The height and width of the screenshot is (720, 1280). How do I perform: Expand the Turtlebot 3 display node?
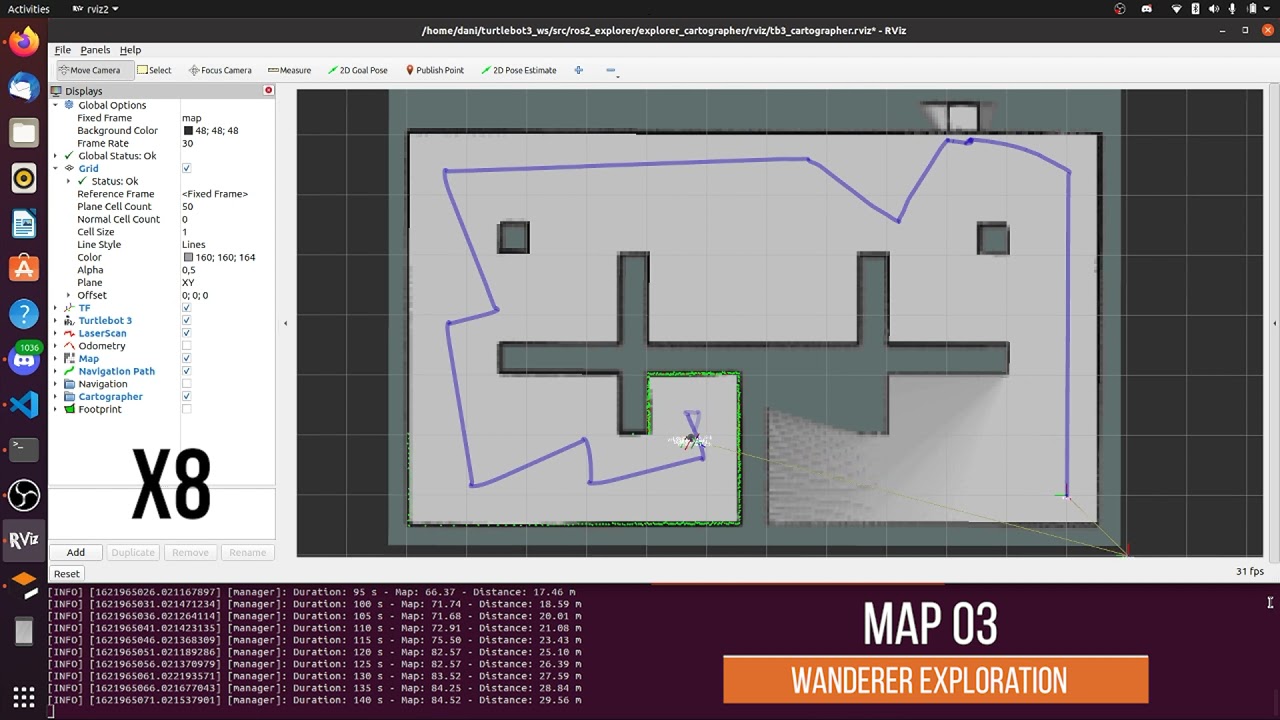tap(56, 320)
